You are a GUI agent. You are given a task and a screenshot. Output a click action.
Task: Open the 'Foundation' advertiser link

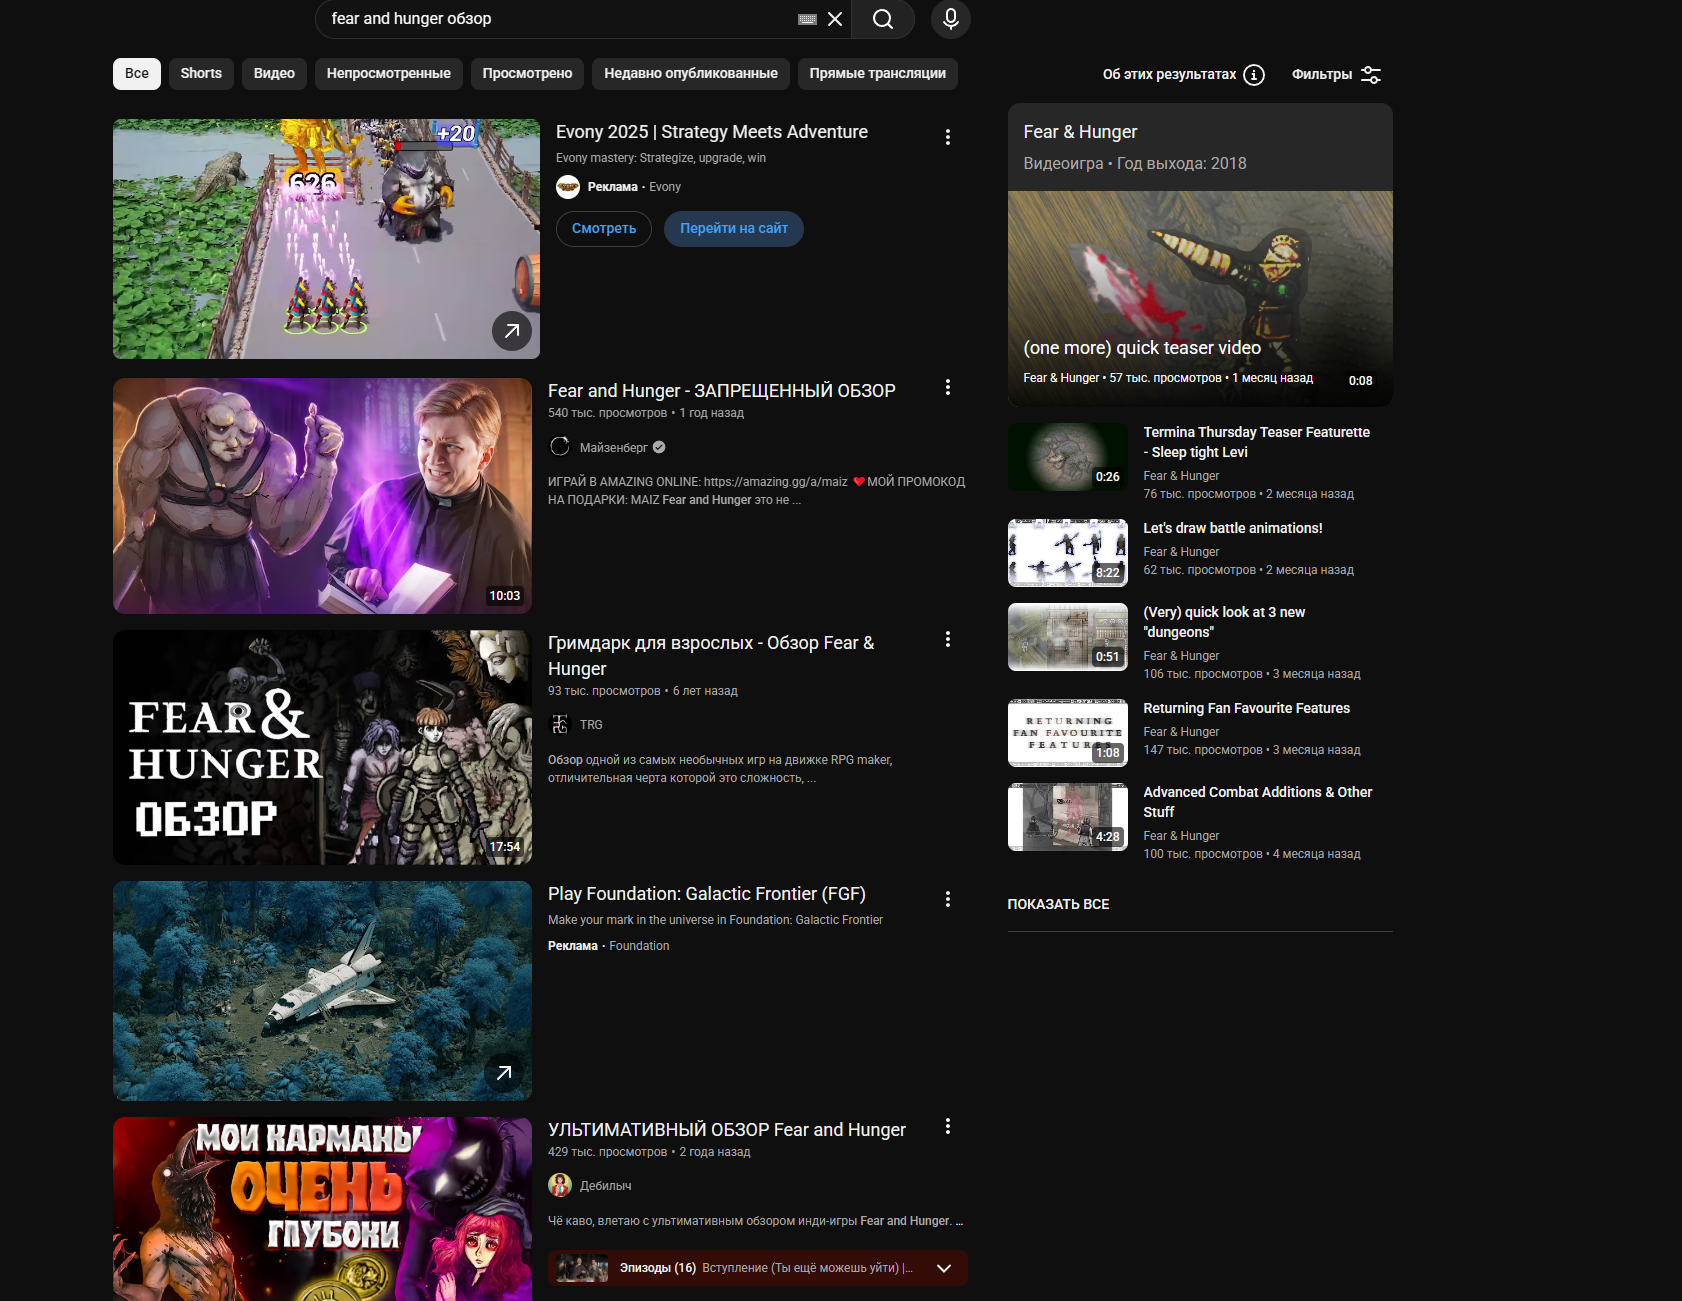pos(639,946)
